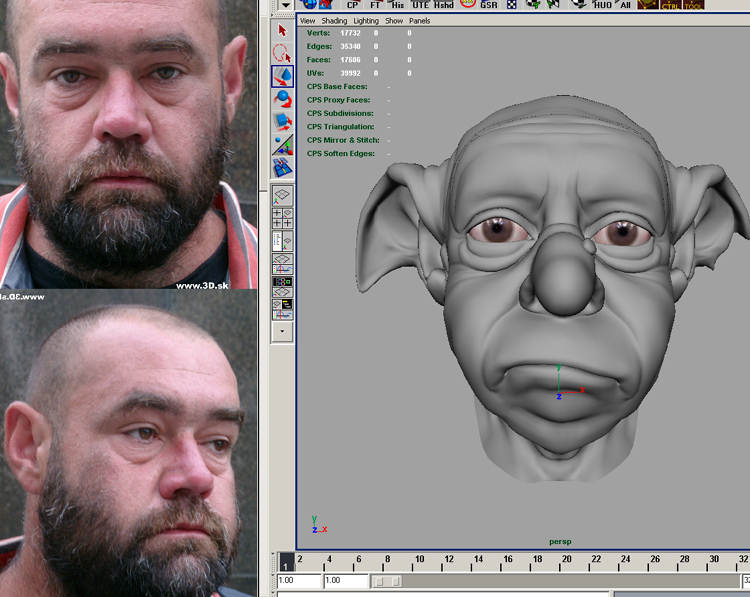This screenshot has height=597, width=750.
Task: Select the arrow Select tool
Action: tap(283, 30)
